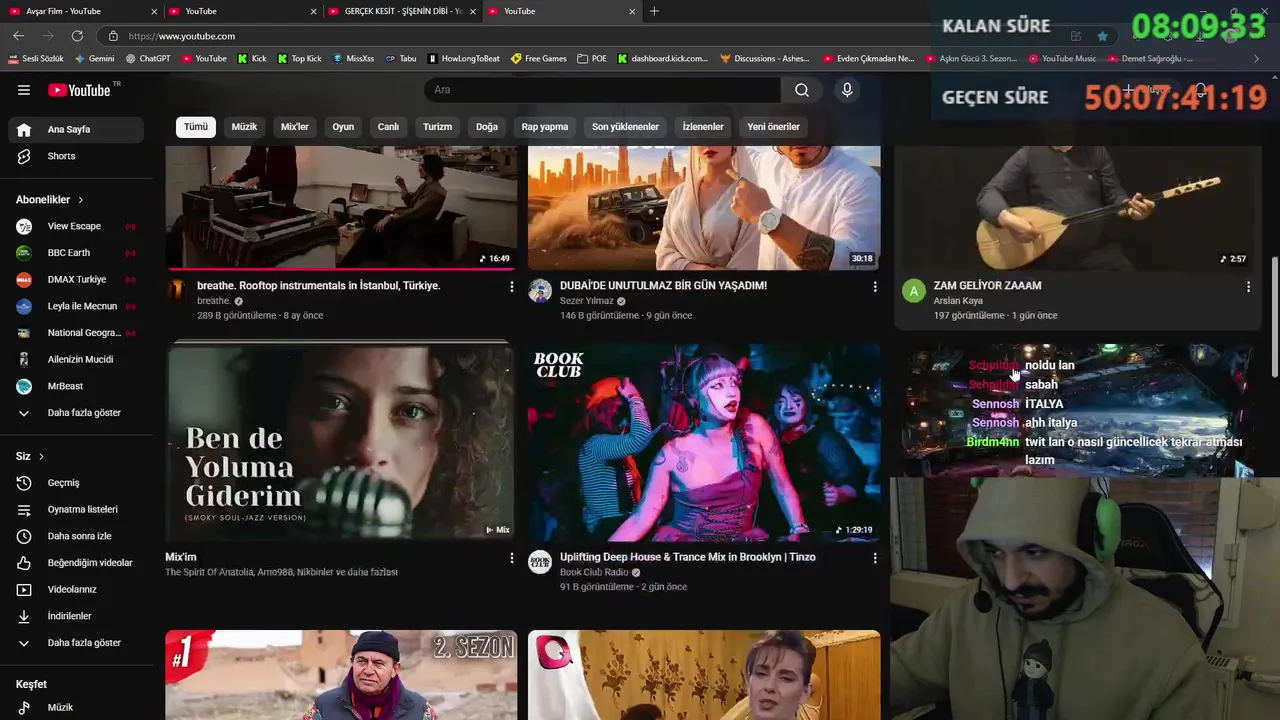Screen dimensions: 1280x720
Task: Open Oynatma listeleri playlists
Action: [x=76, y=509]
